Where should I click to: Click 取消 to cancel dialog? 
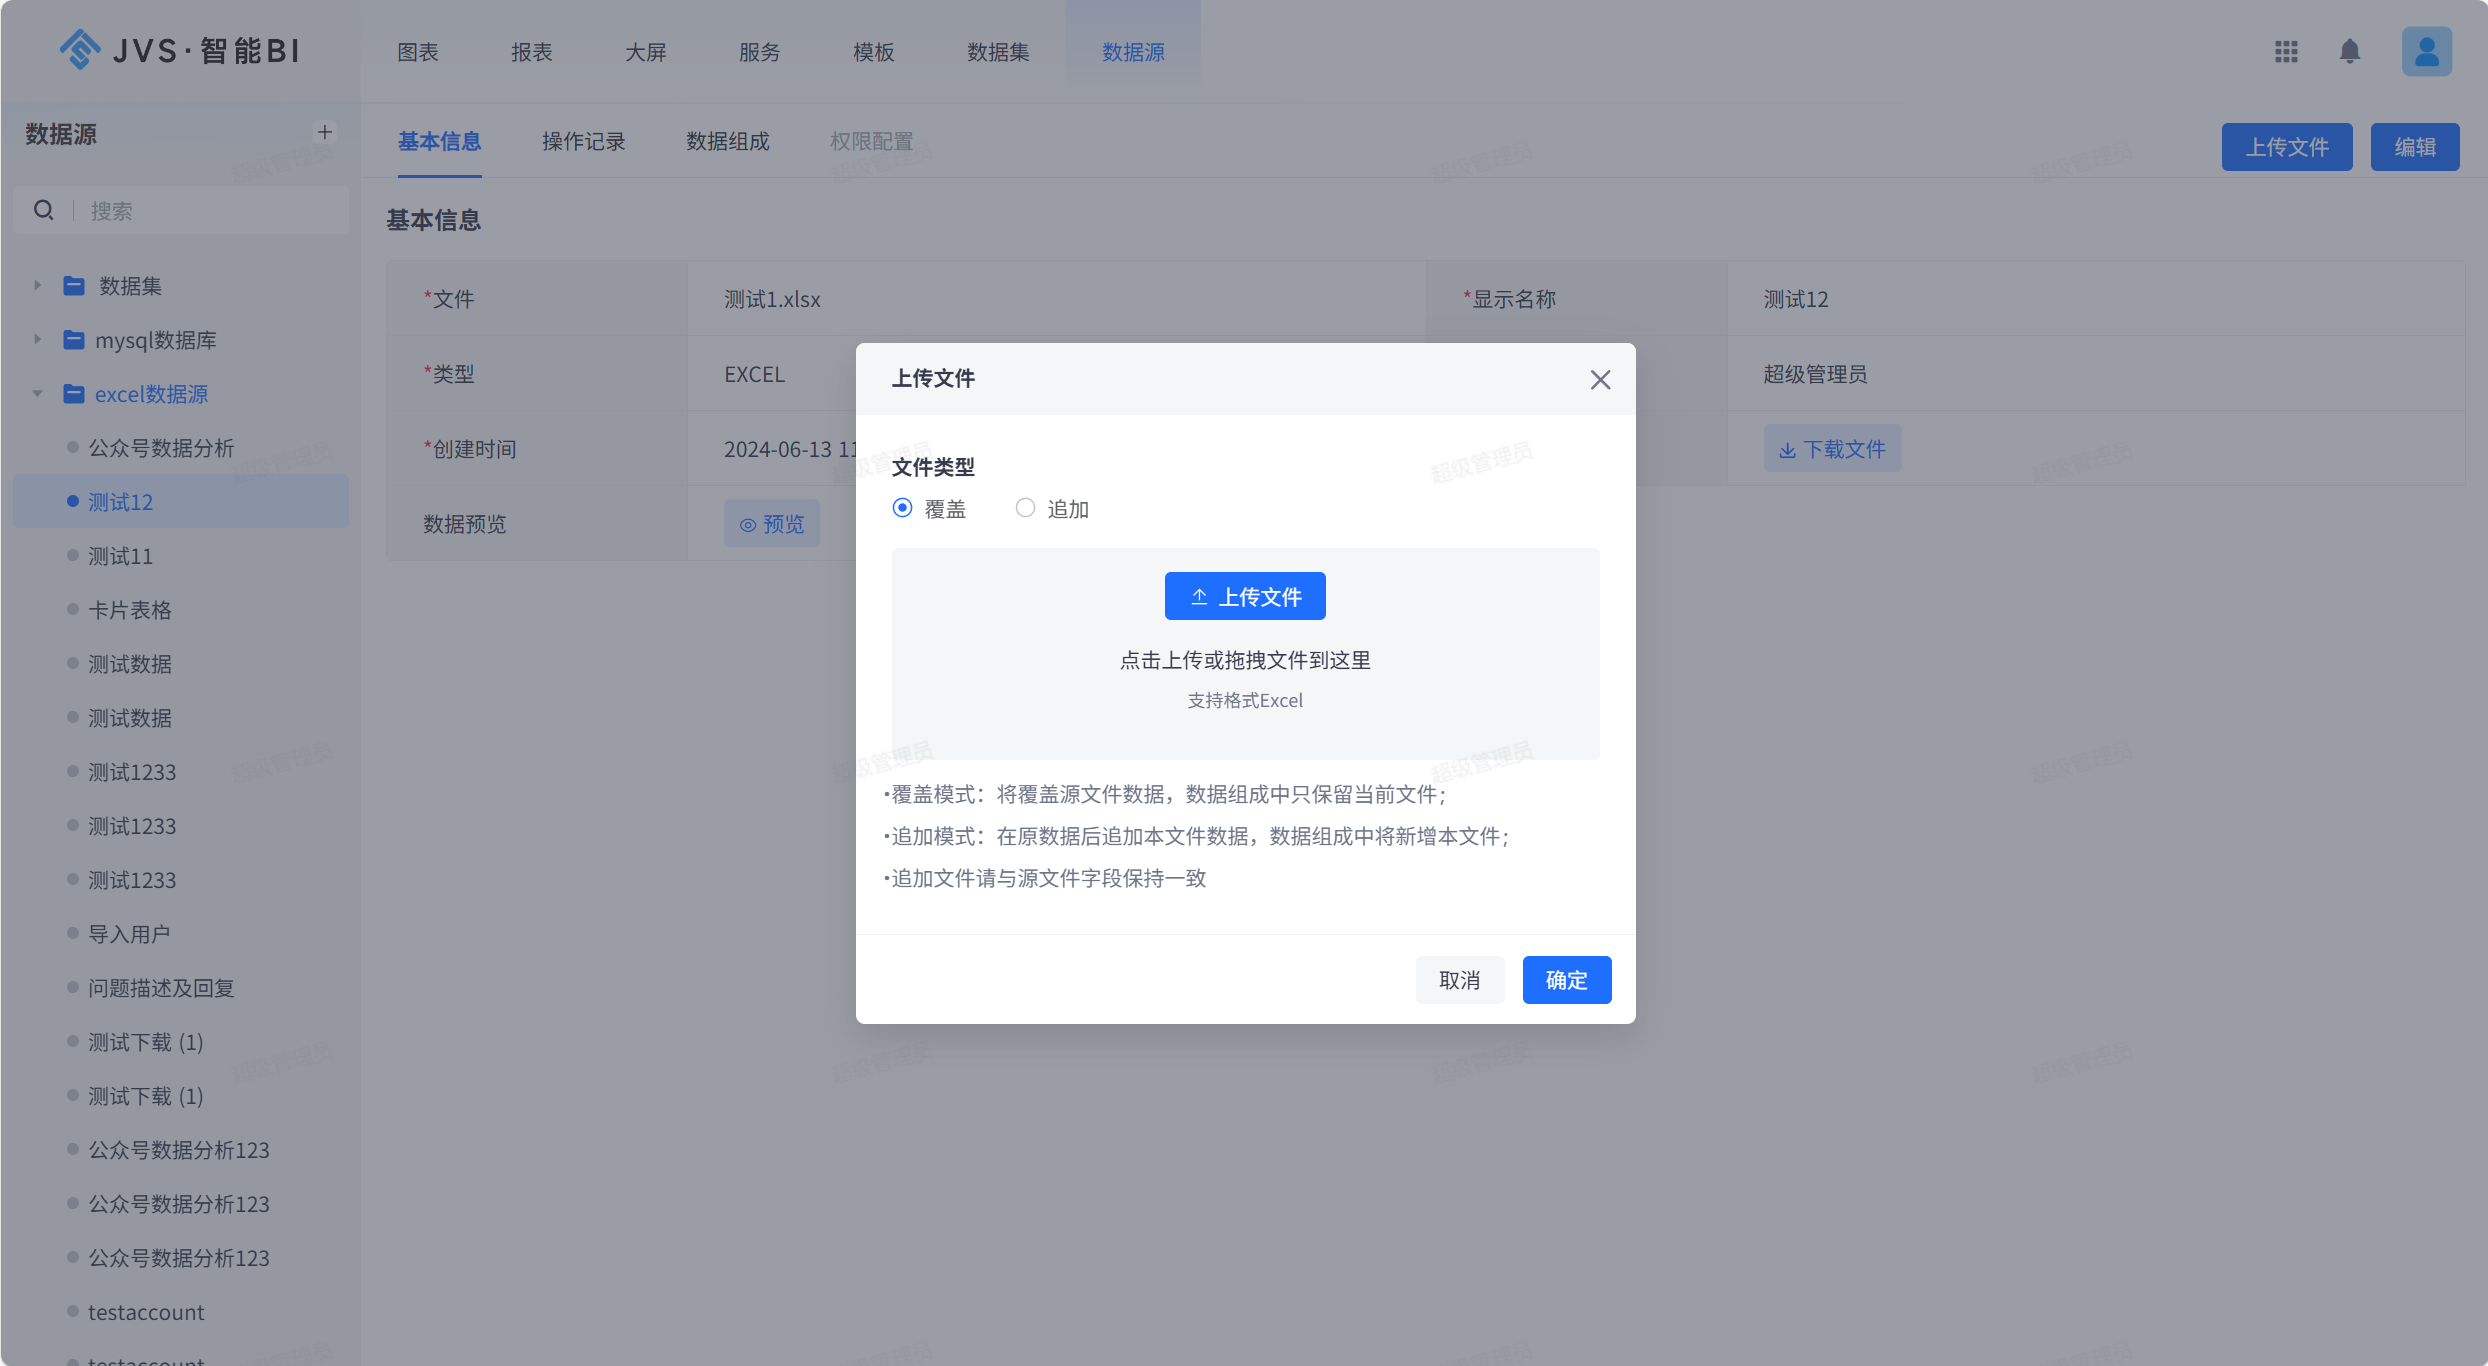pos(1459,980)
